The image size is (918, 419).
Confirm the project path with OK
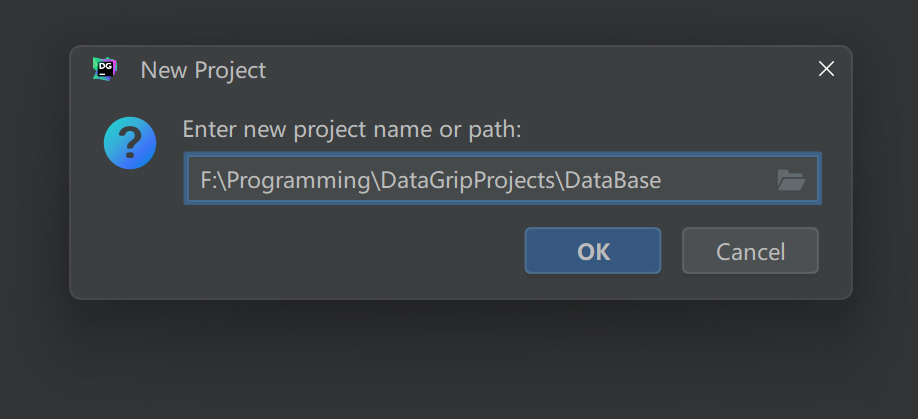tap(592, 251)
